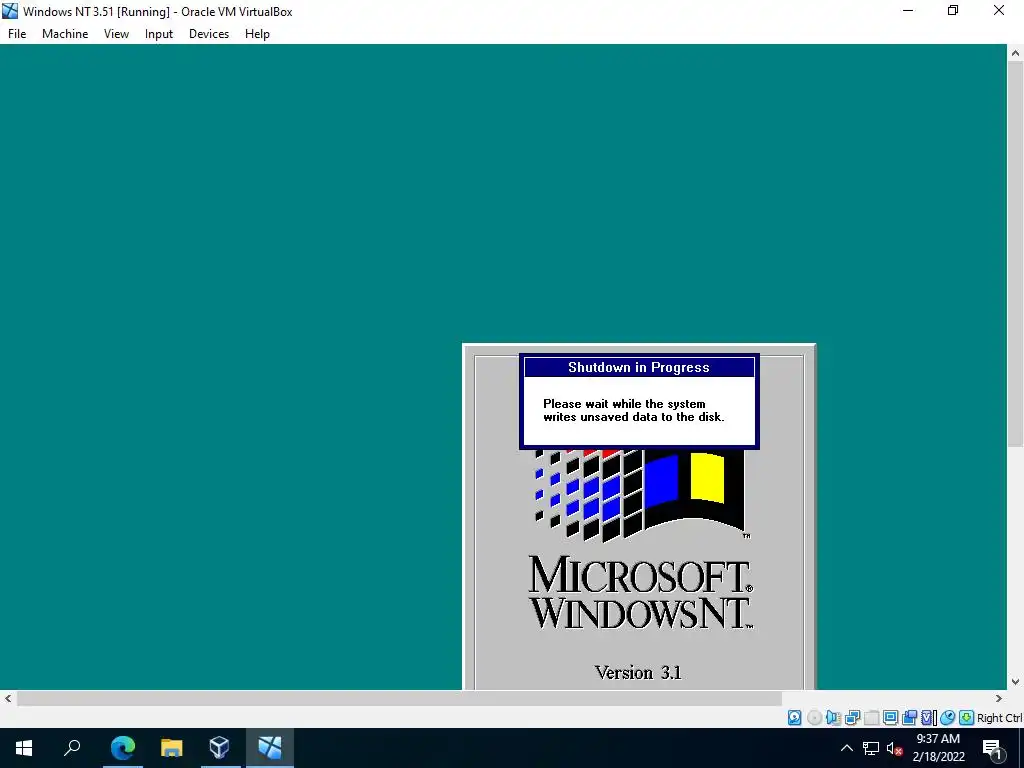Viewport: 1024px width, 768px height.
Task: Click the vertical scrollbar down arrow
Action: [x=1015, y=681]
